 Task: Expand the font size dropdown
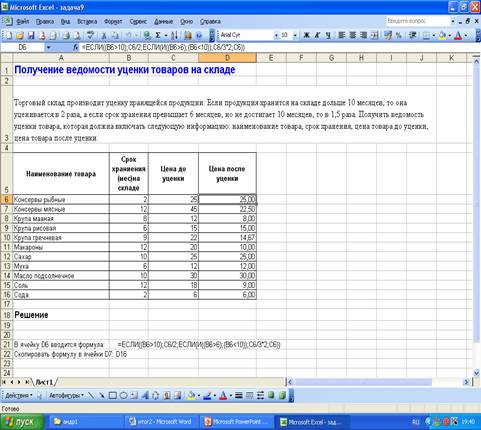pos(295,35)
